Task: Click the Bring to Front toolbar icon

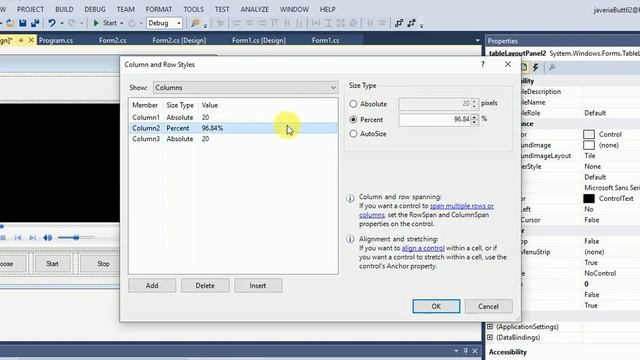Action: click(x=399, y=23)
